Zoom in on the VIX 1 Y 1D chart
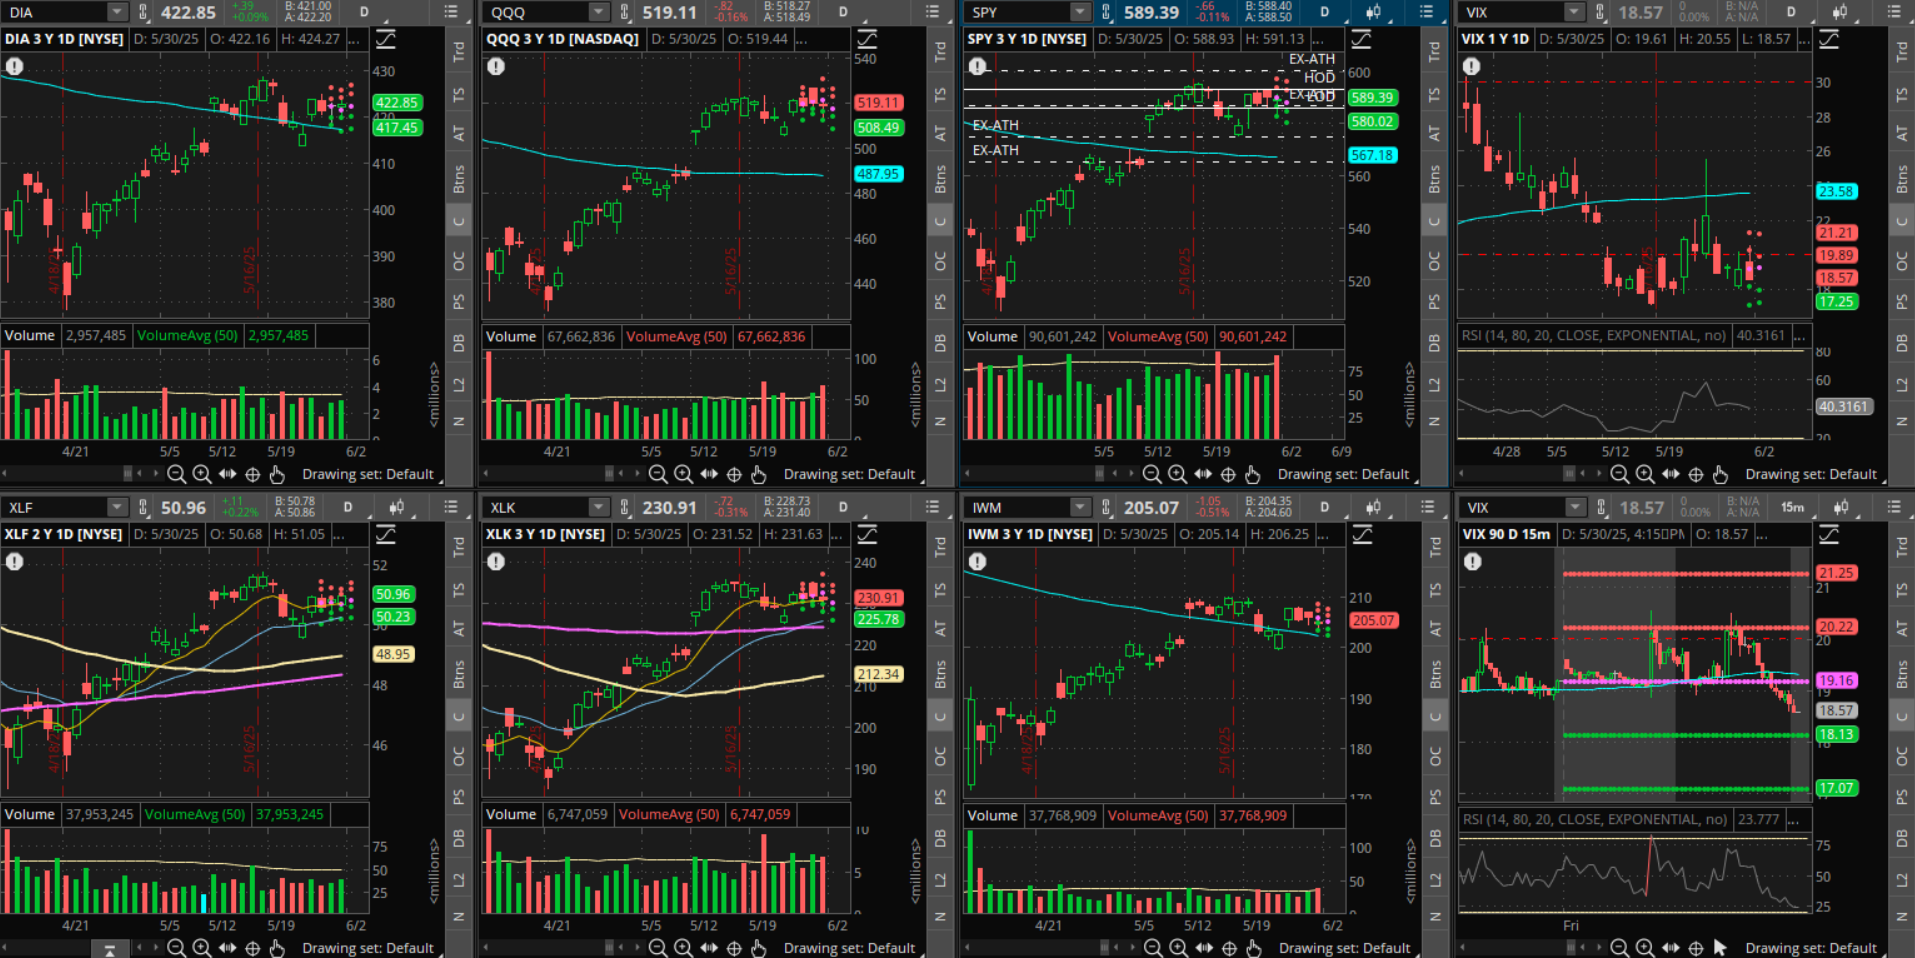This screenshot has width=1915, height=958. (x=1645, y=474)
